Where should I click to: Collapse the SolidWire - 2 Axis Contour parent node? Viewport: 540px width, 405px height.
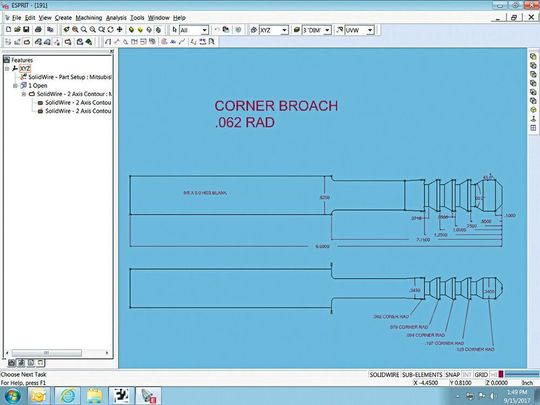pos(24,94)
